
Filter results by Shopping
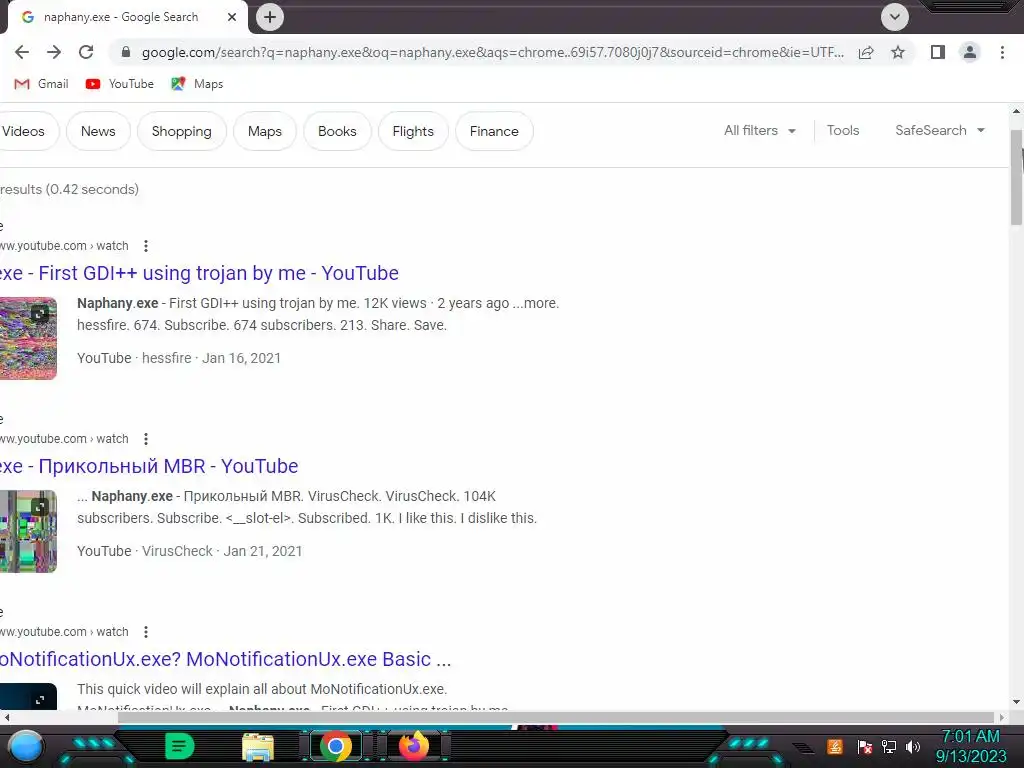click(x=182, y=131)
